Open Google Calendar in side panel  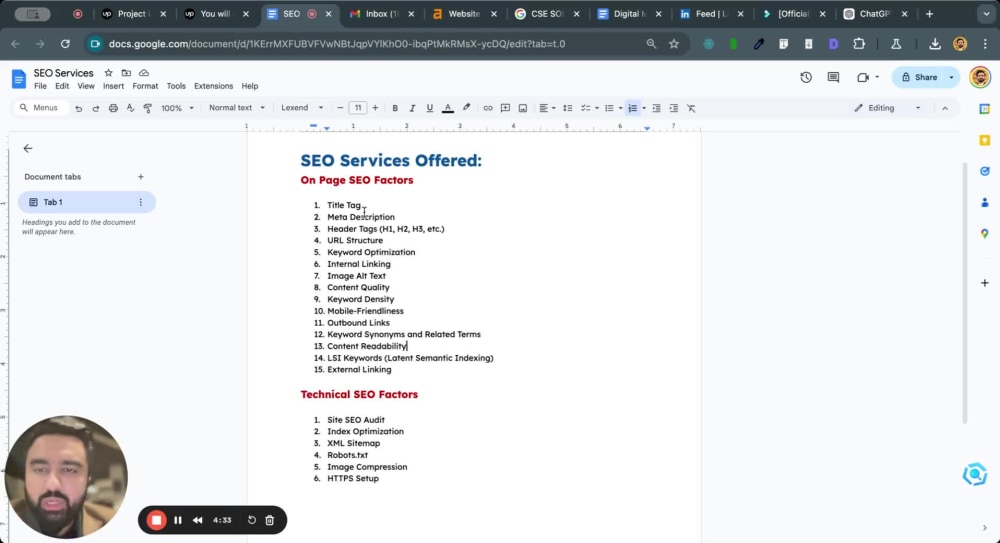(x=985, y=109)
